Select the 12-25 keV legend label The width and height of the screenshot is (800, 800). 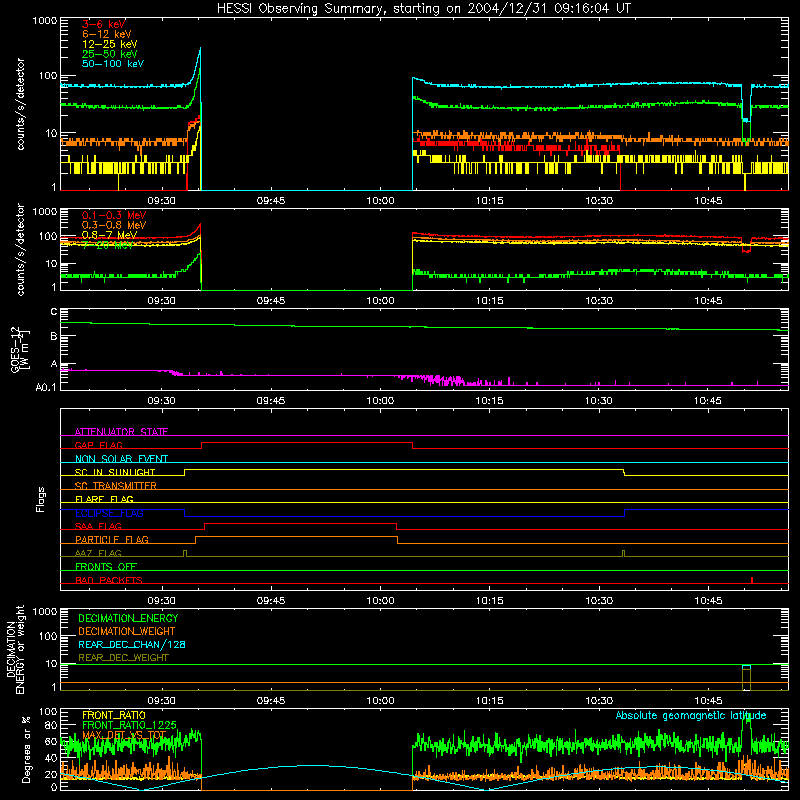point(109,44)
